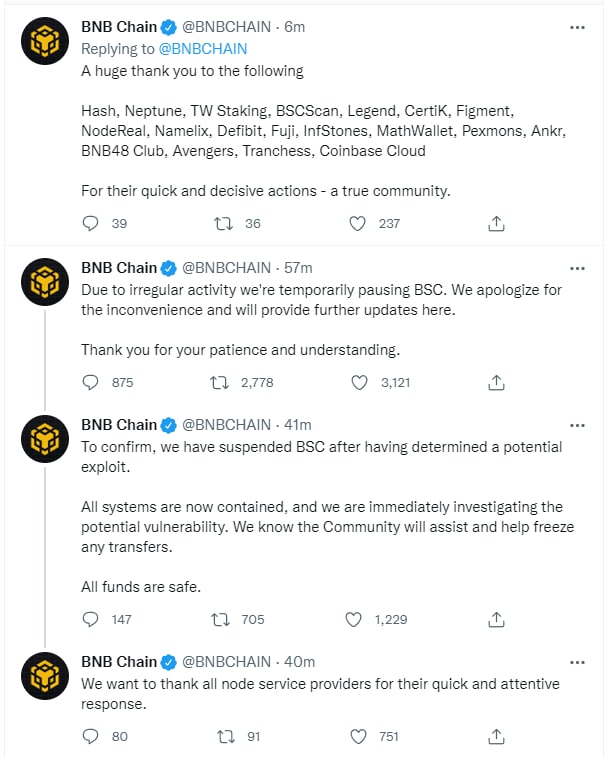
Task: Retweet the tweet with 2,778 retweets
Action: [x=216, y=382]
